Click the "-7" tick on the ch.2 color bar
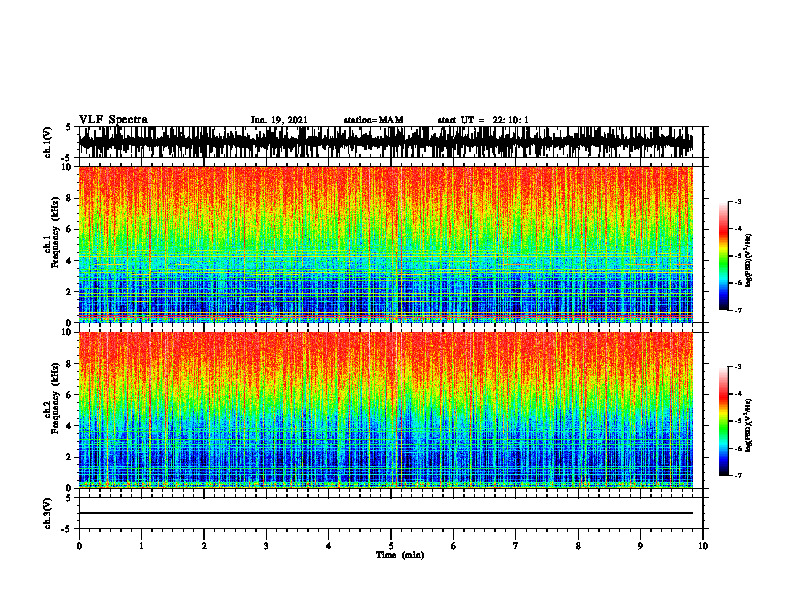Image resolution: width=792 pixels, height=612 pixels. pos(738,475)
